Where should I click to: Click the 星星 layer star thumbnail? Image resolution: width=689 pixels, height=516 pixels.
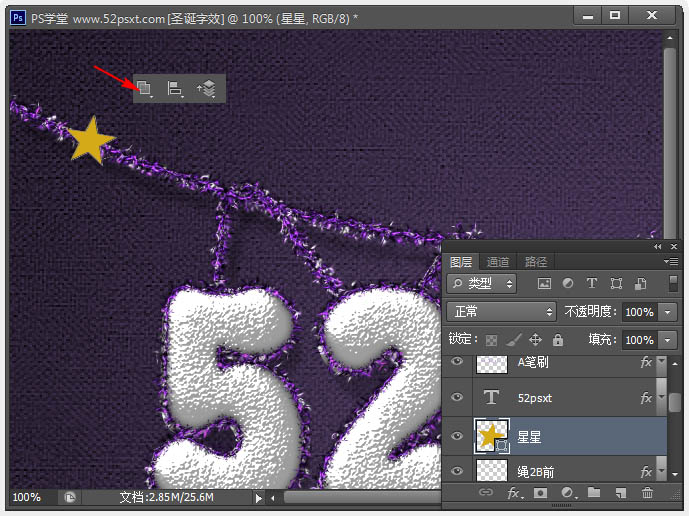(492, 436)
